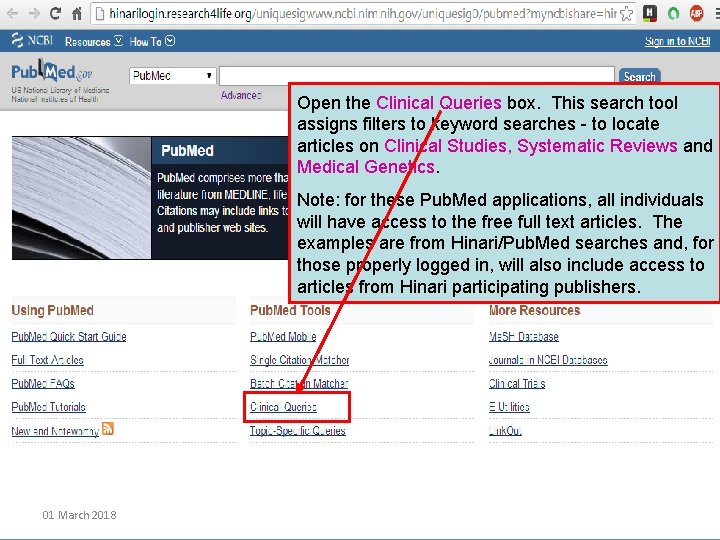Open MeSH Database link
The image size is (720, 540).
click(x=523, y=337)
